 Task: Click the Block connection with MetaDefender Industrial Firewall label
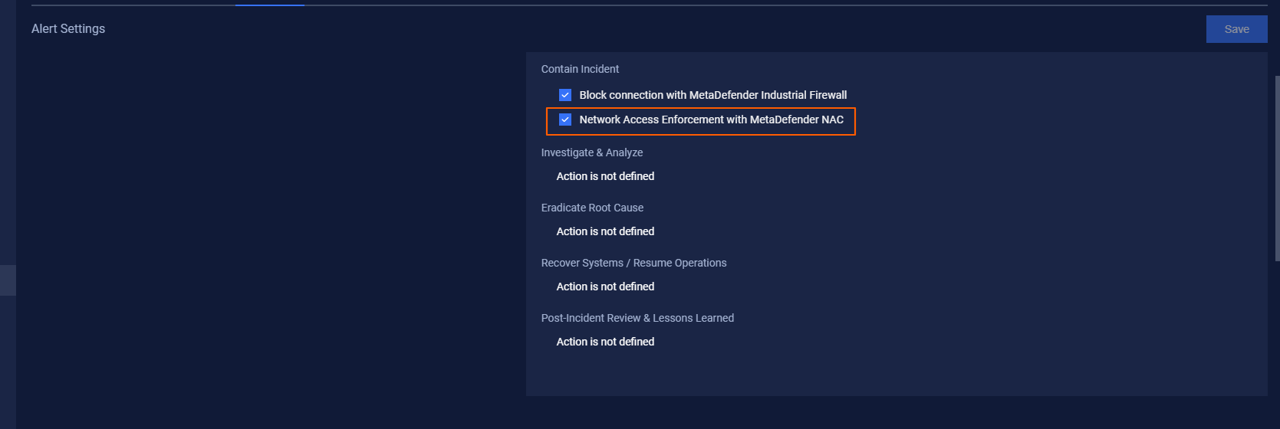(x=713, y=95)
